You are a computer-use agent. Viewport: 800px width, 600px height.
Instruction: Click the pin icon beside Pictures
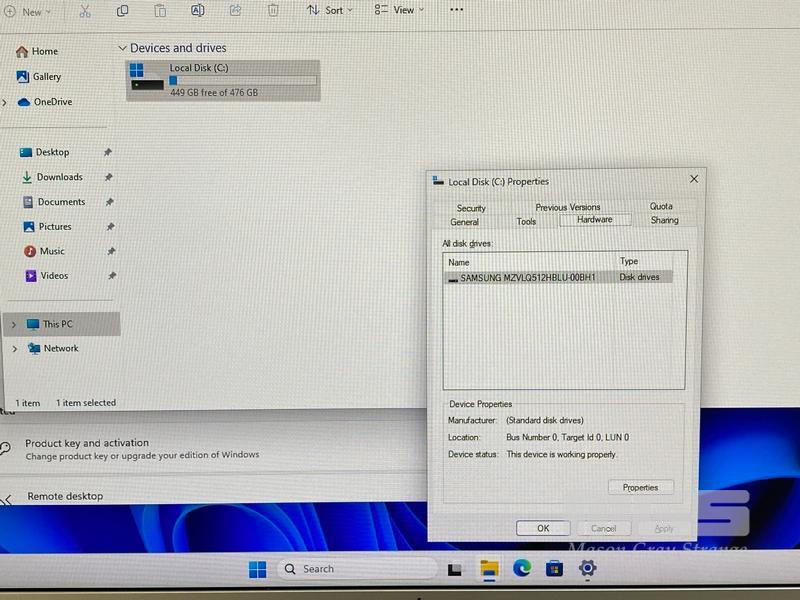tap(111, 227)
